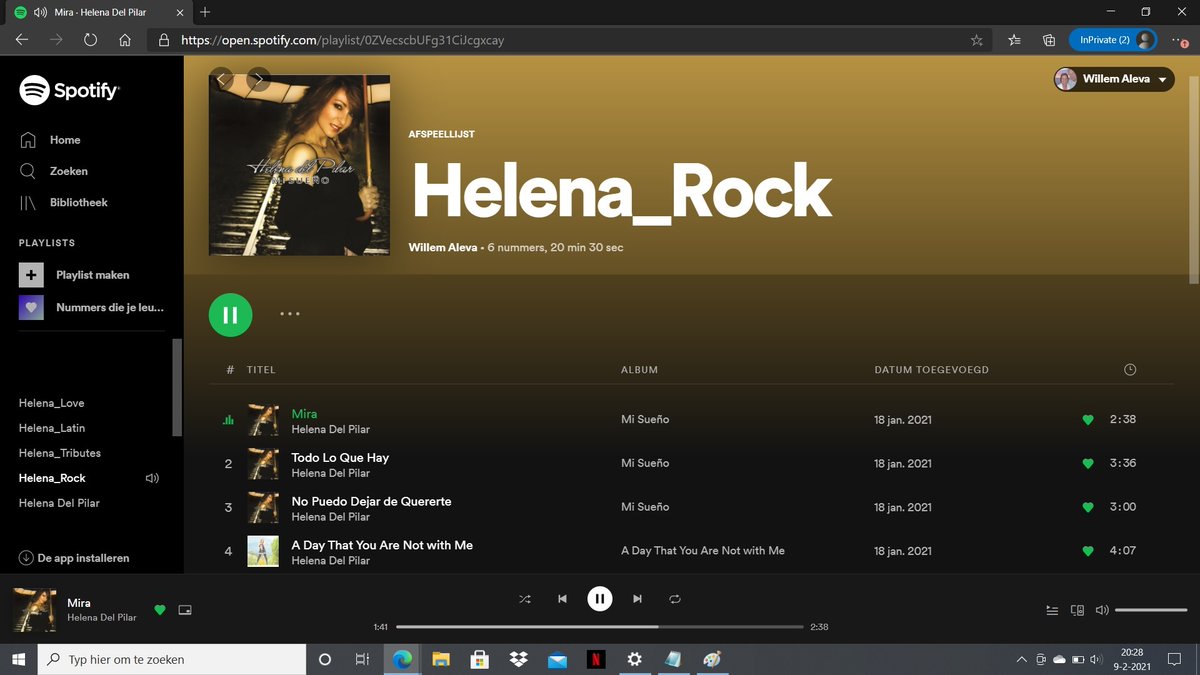
Task: Open the browser favorites list icon
Action: [x=1014, y=40]
